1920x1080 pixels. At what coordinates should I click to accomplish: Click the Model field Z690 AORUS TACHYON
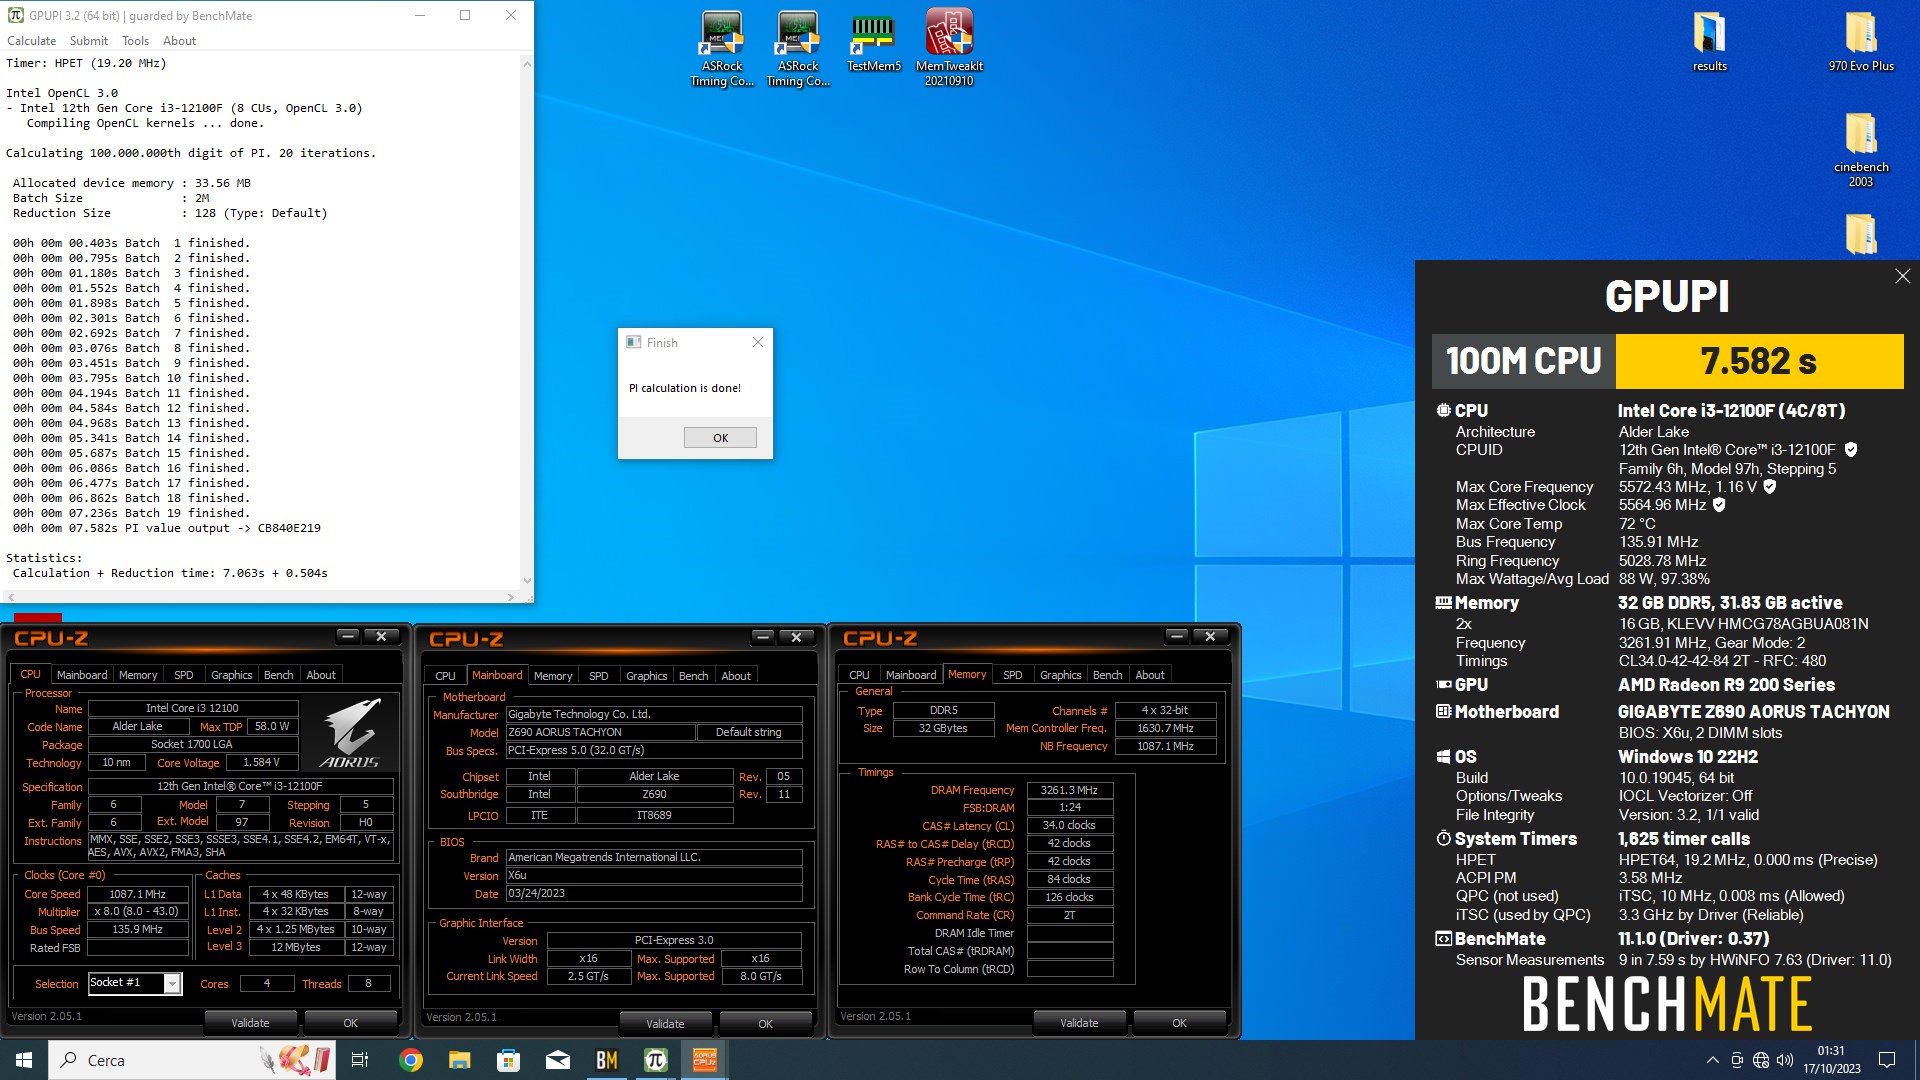click(600, 732)
